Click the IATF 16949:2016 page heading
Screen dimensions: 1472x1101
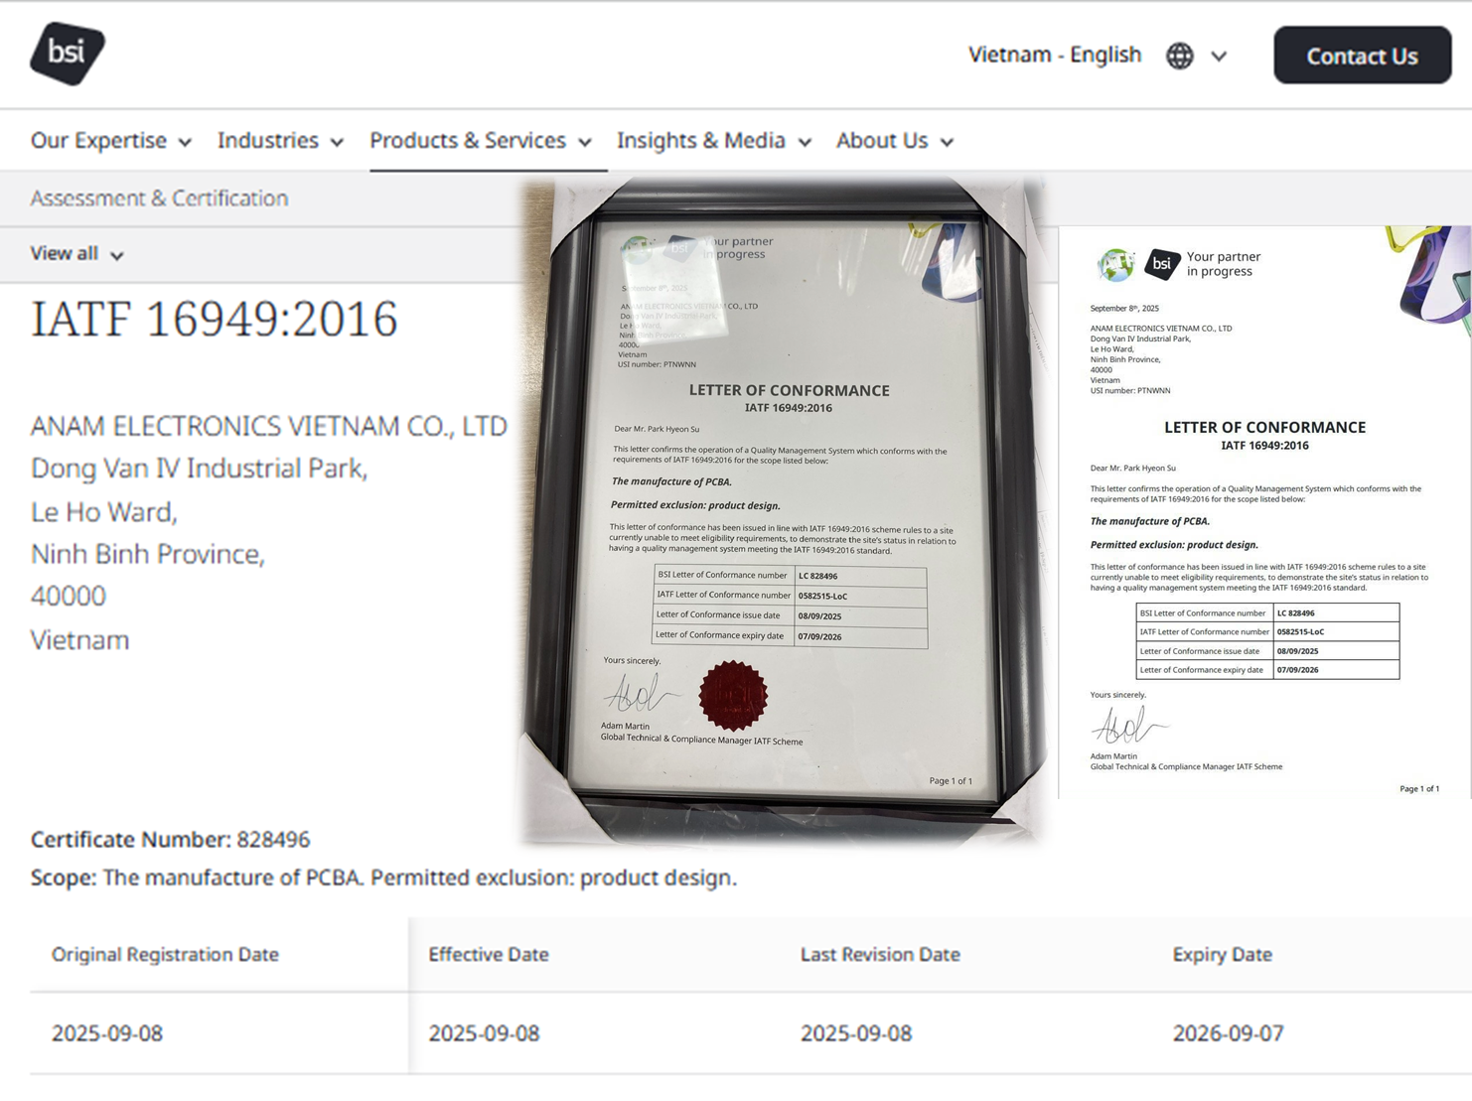[x=214, y=319]
